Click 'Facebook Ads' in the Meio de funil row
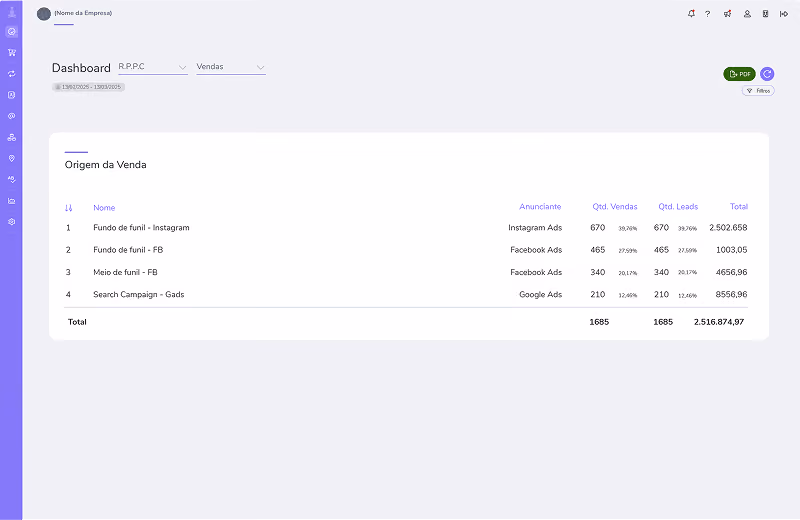 [x=536, y=273]
